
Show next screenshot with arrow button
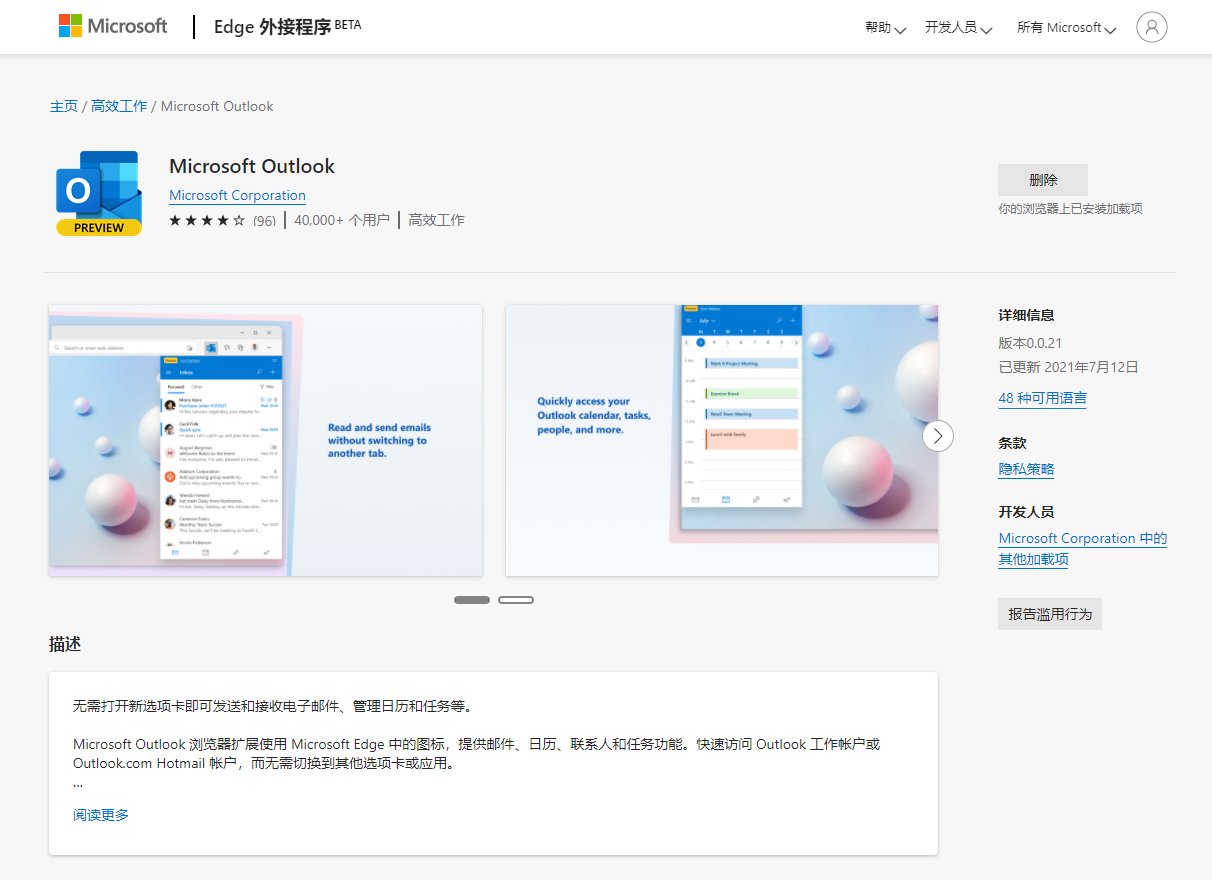[938, 435]
